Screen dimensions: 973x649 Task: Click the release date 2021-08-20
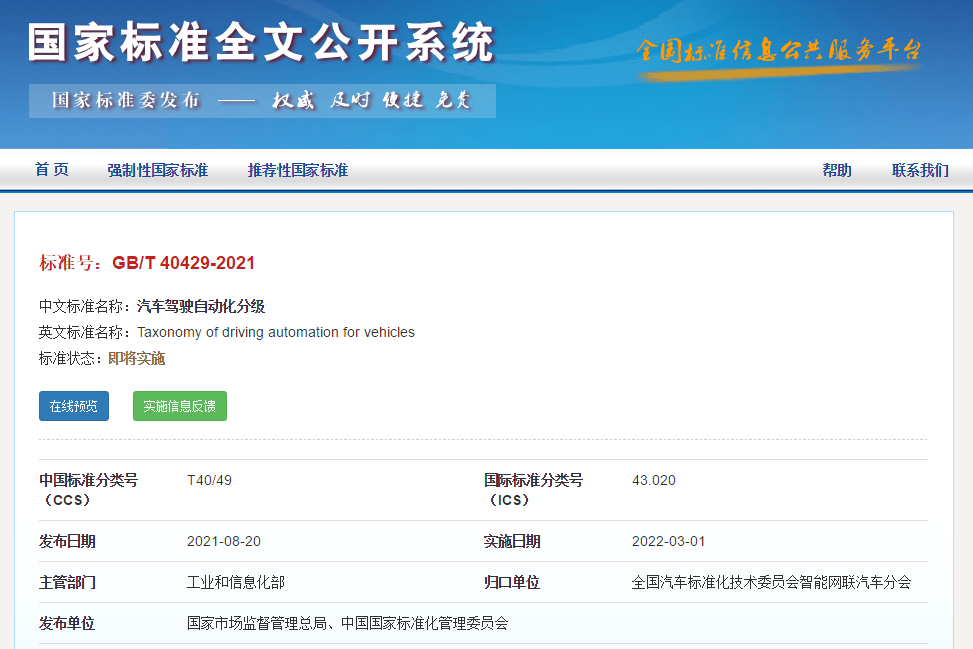point(224,541)
